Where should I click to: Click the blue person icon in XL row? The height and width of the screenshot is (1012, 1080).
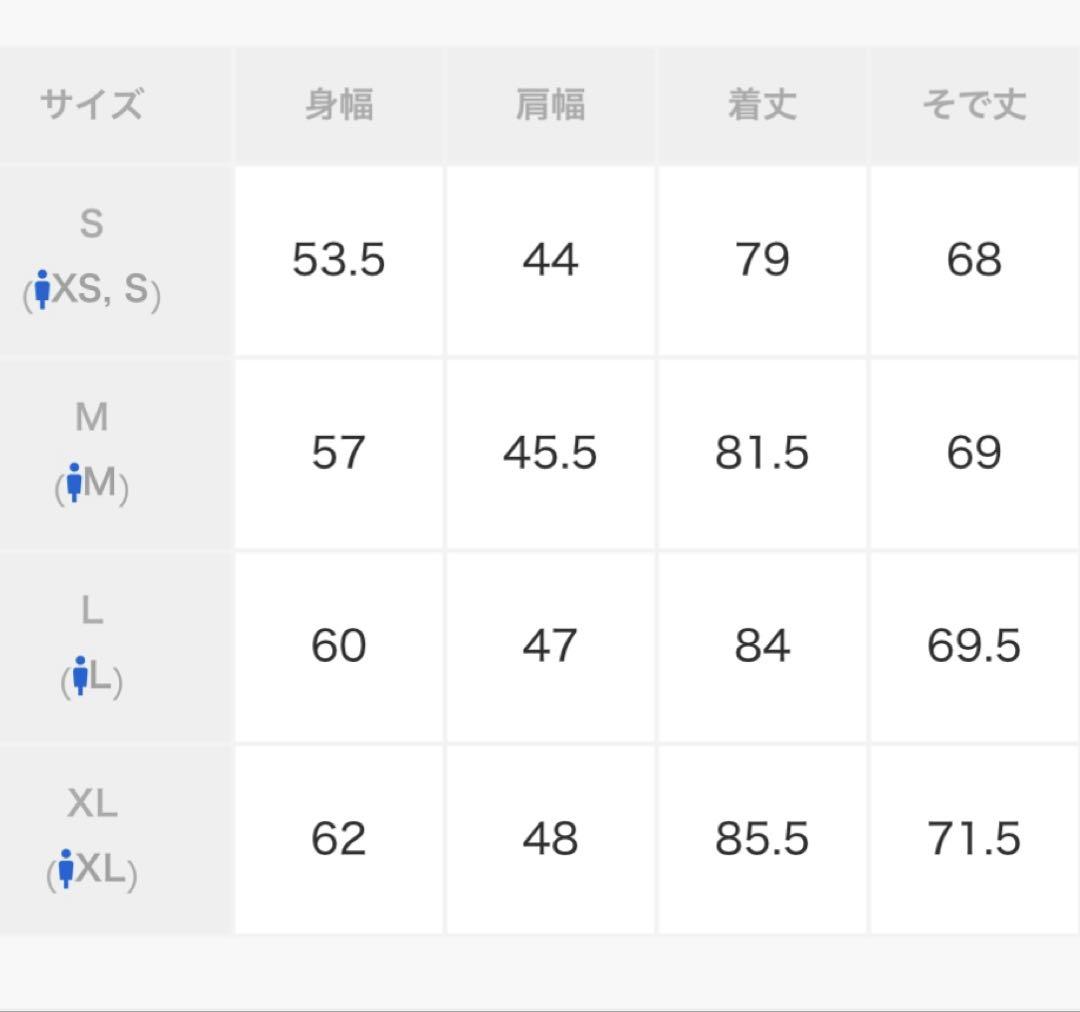coord(66,868)
